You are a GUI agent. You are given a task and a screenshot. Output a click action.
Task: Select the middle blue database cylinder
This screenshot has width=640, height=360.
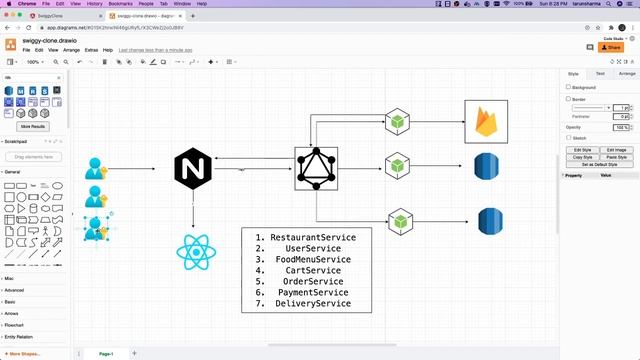click(487, 166)
